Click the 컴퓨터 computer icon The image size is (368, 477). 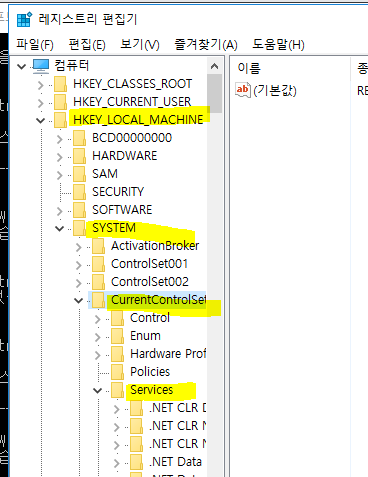click(41, 66)
